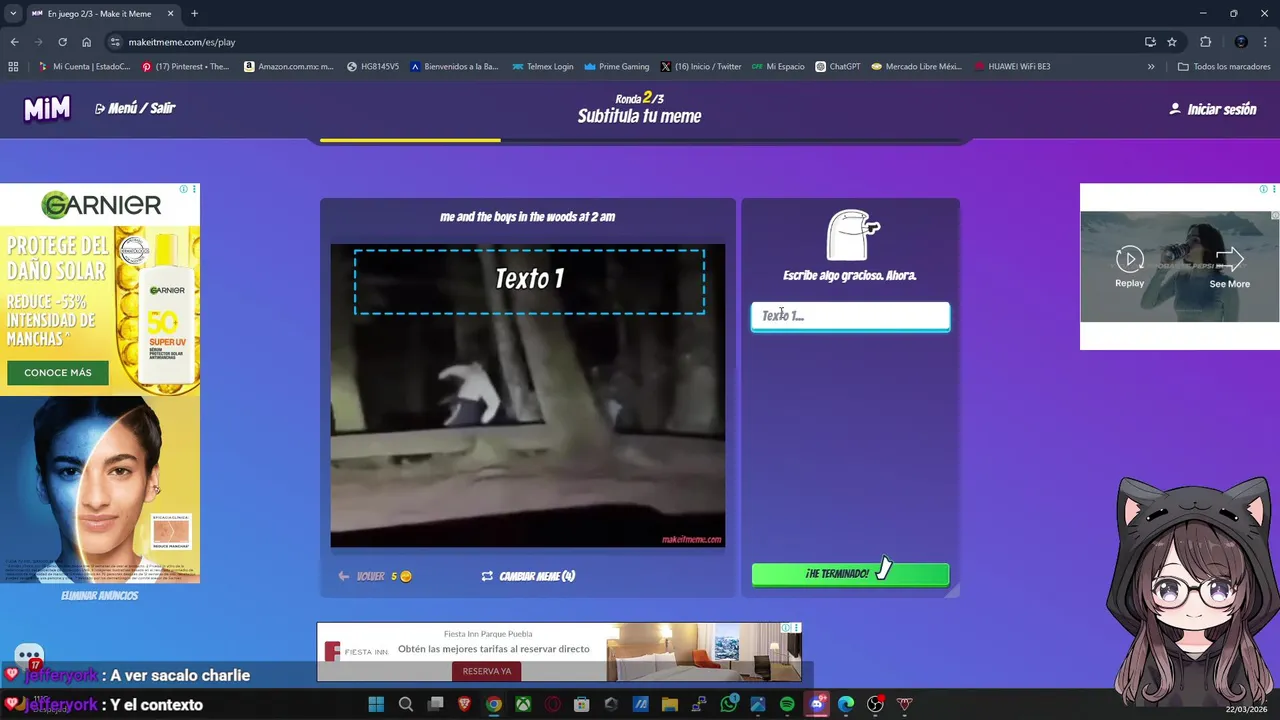Open Opera GX from taskbar

[x=553, y=704]
